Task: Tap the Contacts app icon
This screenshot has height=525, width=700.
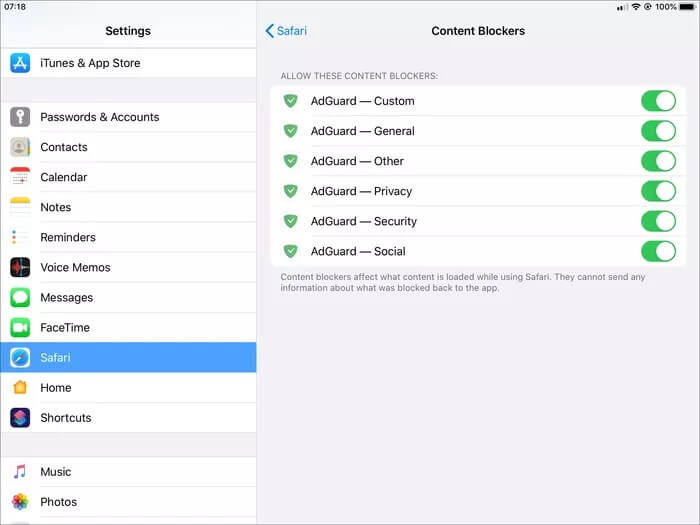Action: [20, 147]
